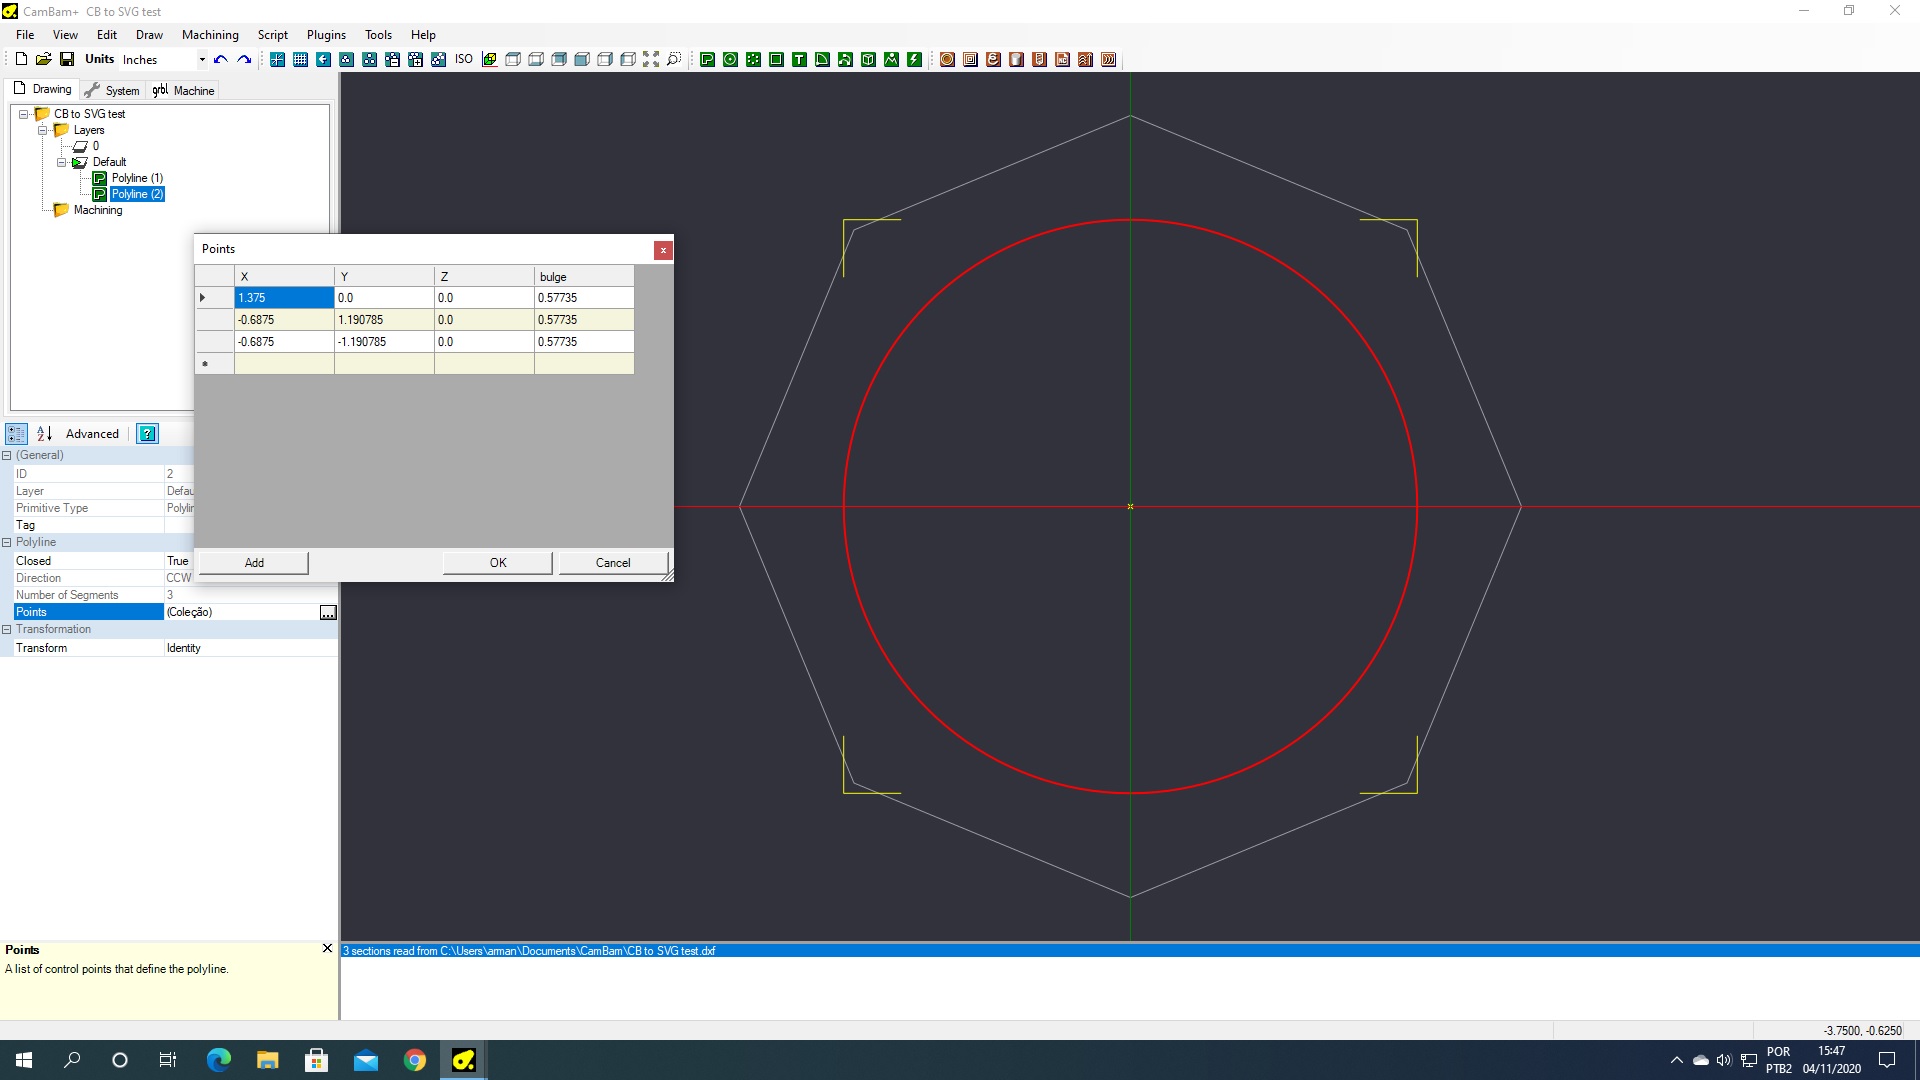This screenshot has width=1920, height=1080.
Task: Click the New file icon
Action: pyautogui.click(x=21, y=59)
